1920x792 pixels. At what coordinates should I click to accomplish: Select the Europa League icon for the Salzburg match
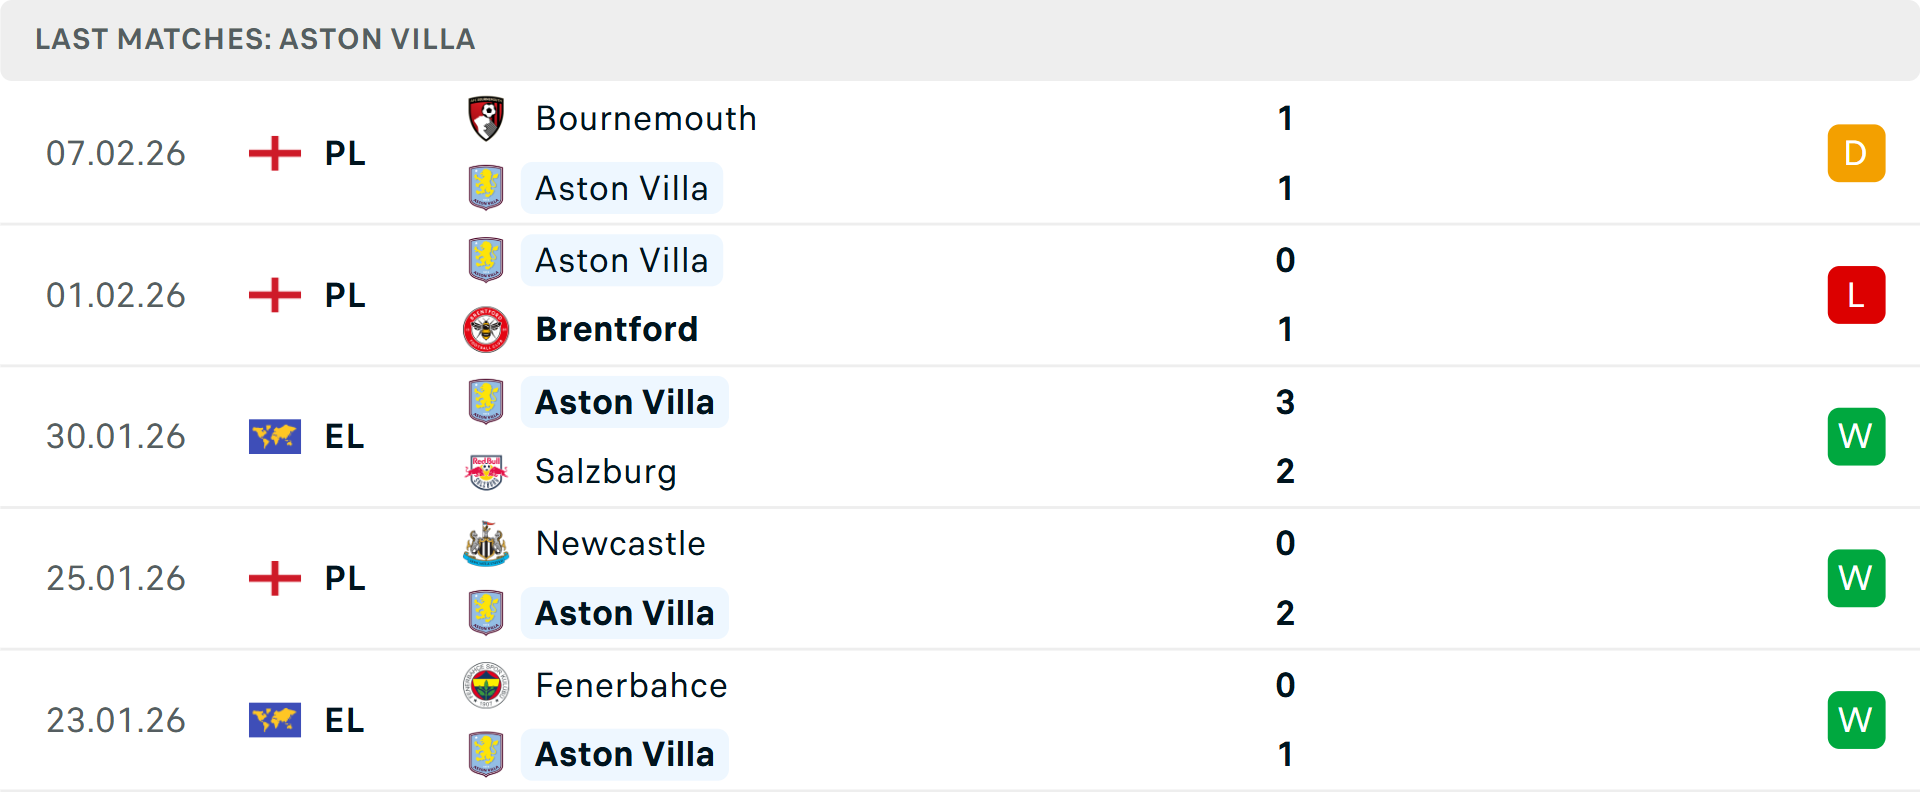[274, 436]
